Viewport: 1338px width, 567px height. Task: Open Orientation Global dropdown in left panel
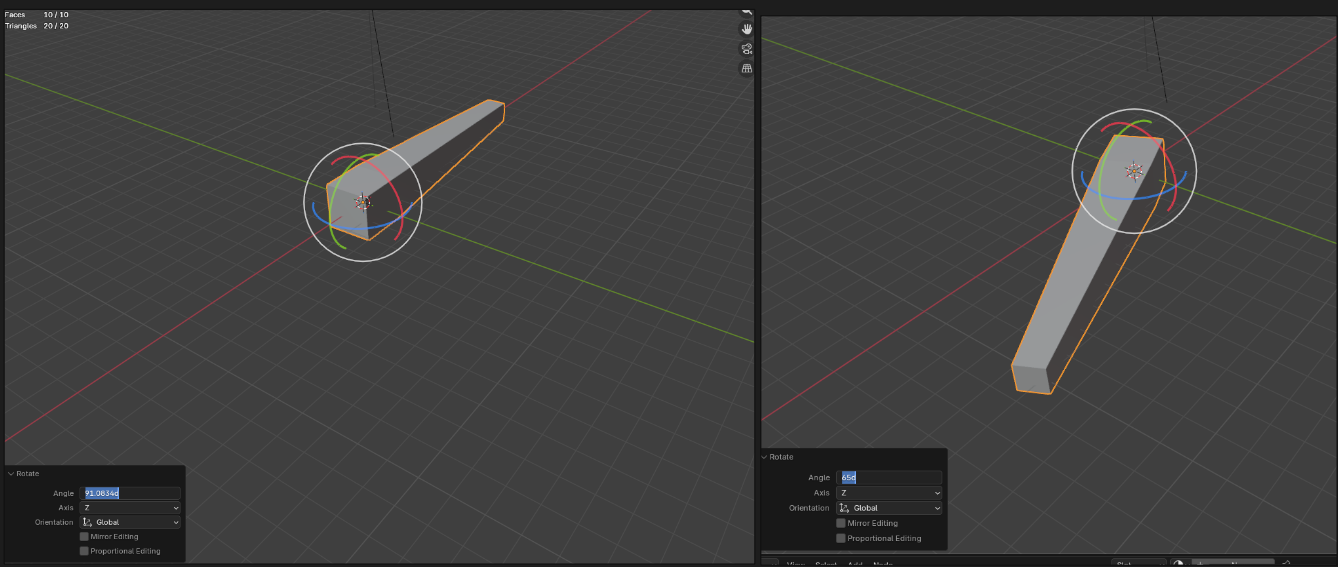(131, 522)
